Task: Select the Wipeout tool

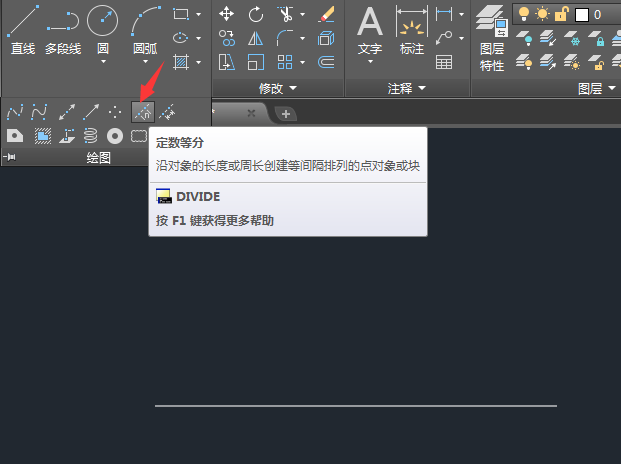Action: (42, 136)
